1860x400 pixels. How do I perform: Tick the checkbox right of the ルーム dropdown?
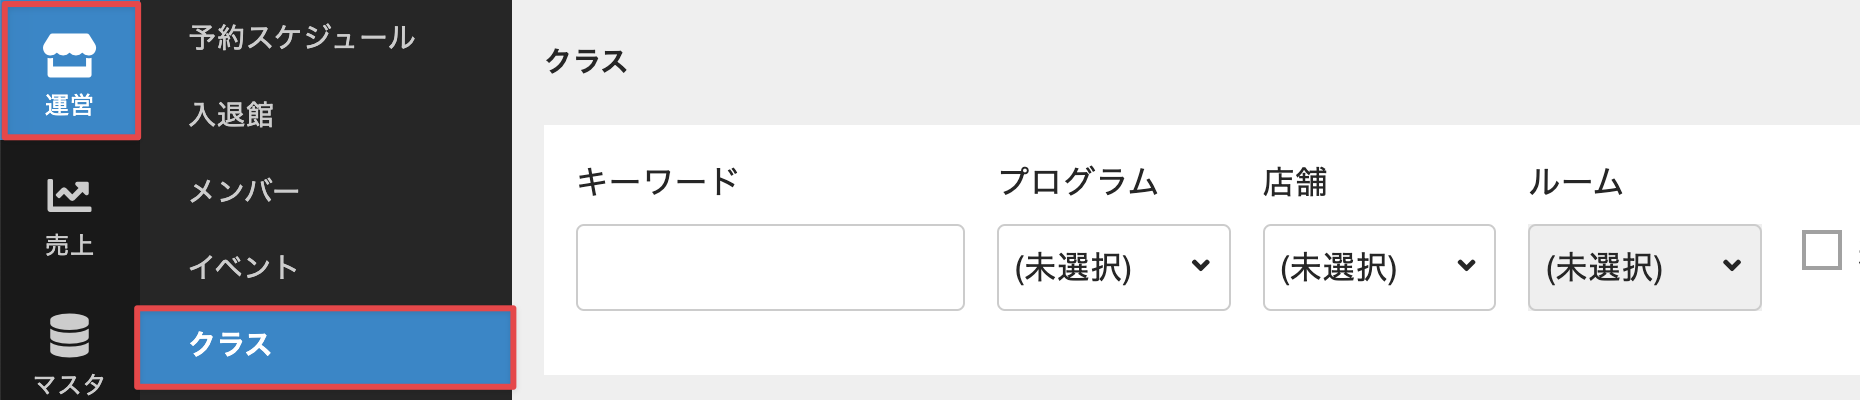[1821, 250]
